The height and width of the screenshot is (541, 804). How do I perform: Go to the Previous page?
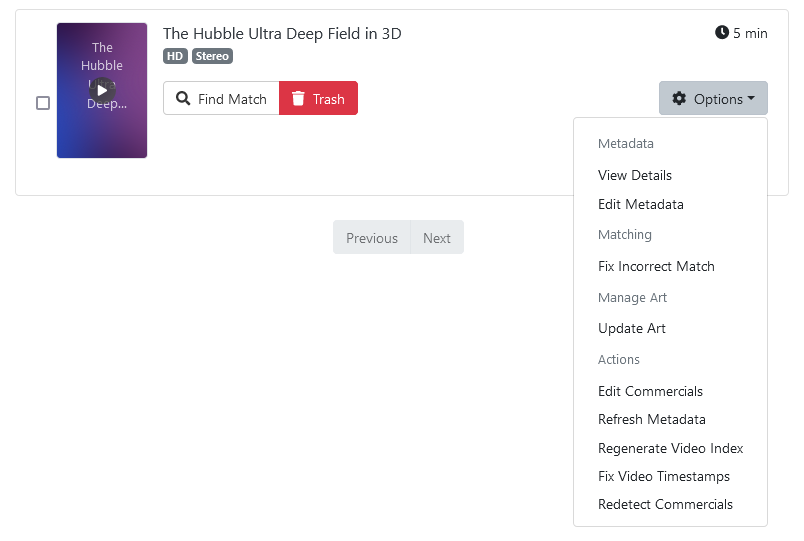click(372, 238)
